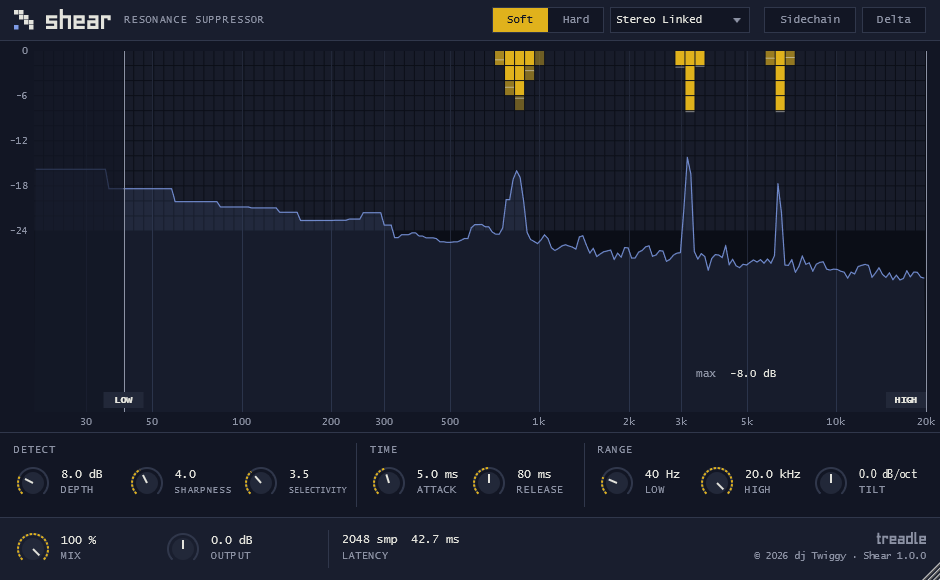Click the shear title text
The width and height of the screenshot is (940, 580).
click(x=78, y=20)
